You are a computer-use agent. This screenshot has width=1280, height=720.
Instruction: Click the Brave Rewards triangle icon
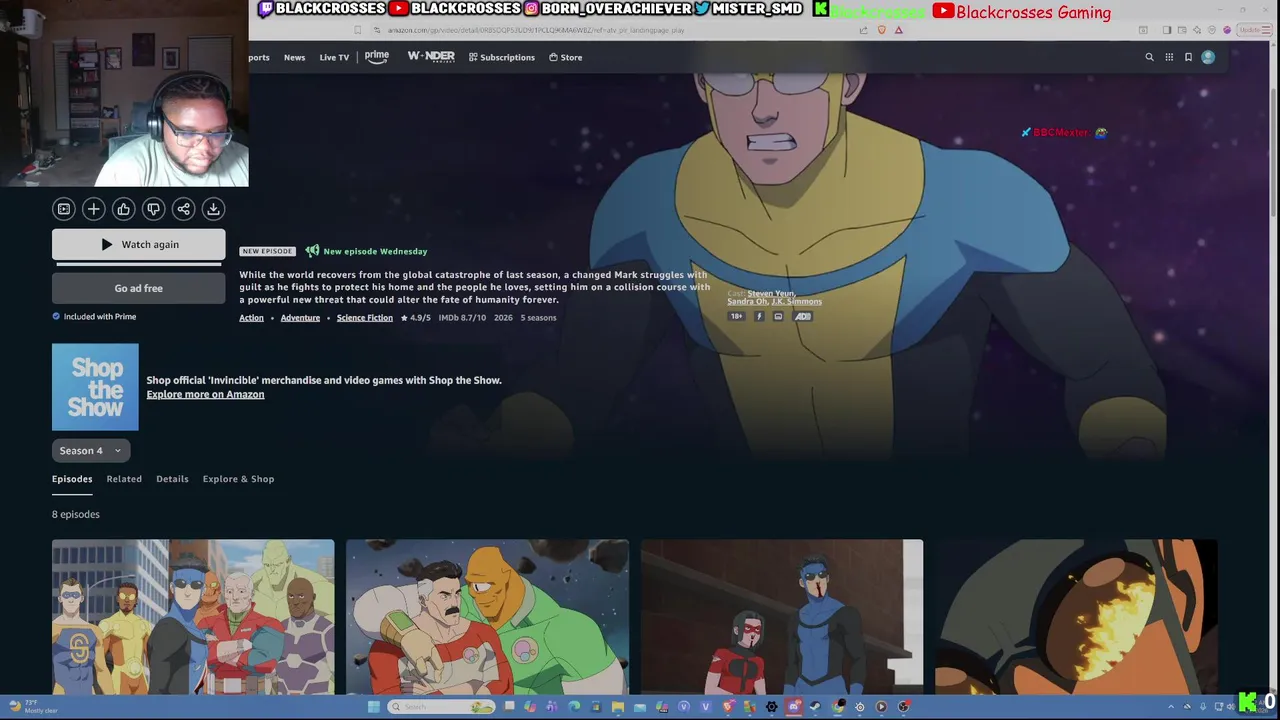[x=898, y=30]
